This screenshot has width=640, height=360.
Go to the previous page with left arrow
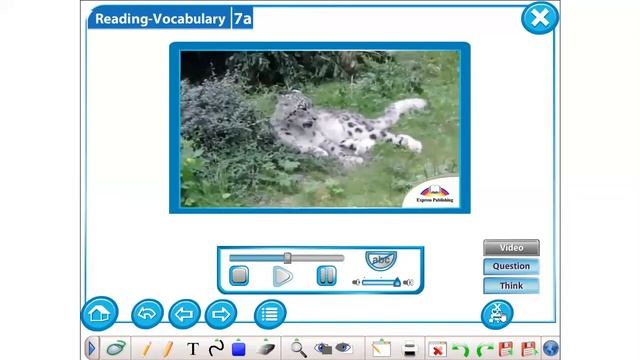184,314
